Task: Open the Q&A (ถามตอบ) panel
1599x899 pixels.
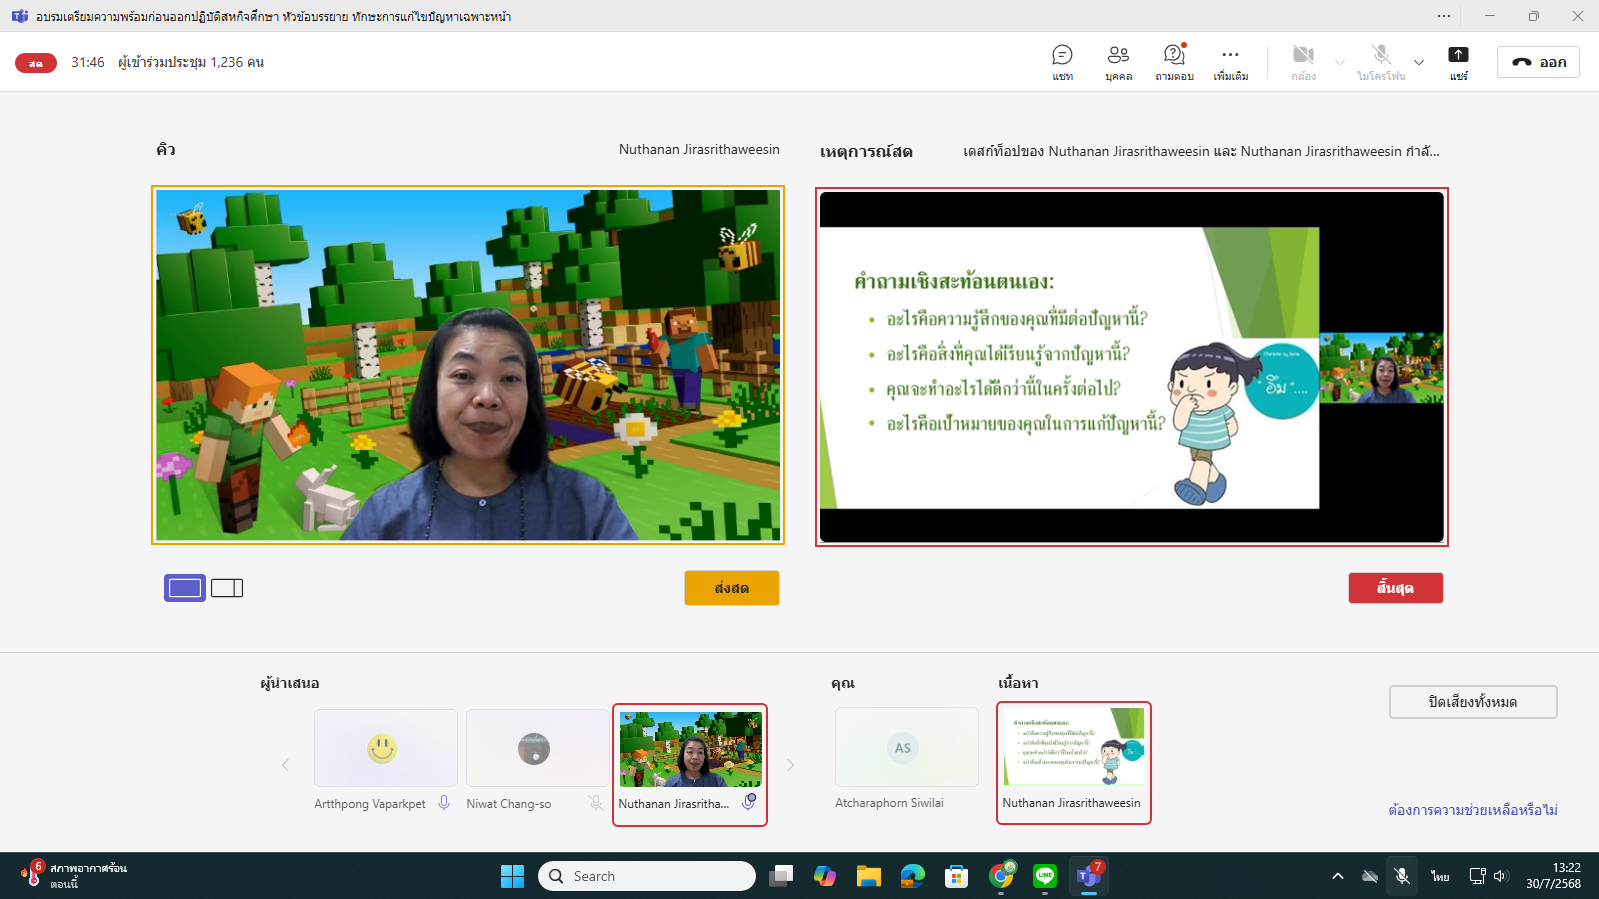Action: coord(1174,62)
